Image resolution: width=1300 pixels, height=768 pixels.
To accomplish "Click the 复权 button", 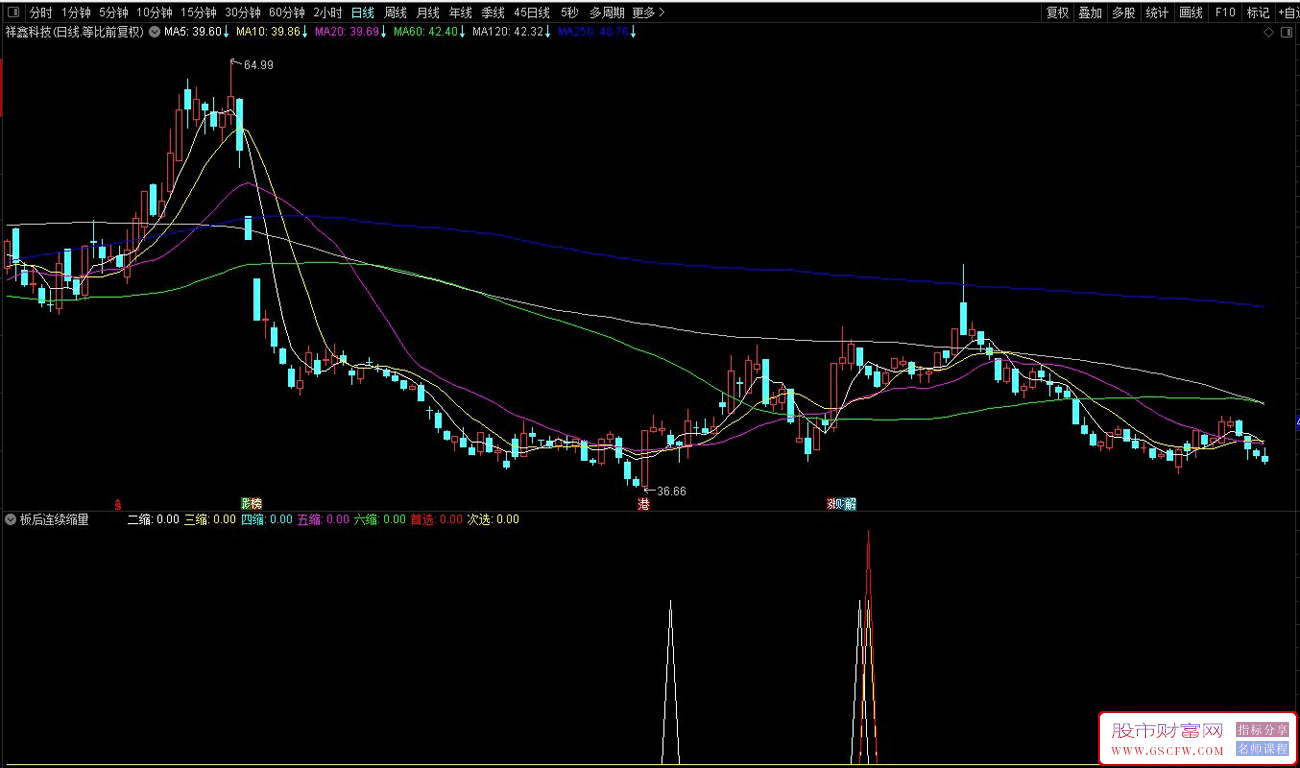I will click(x=1057, y=13).
